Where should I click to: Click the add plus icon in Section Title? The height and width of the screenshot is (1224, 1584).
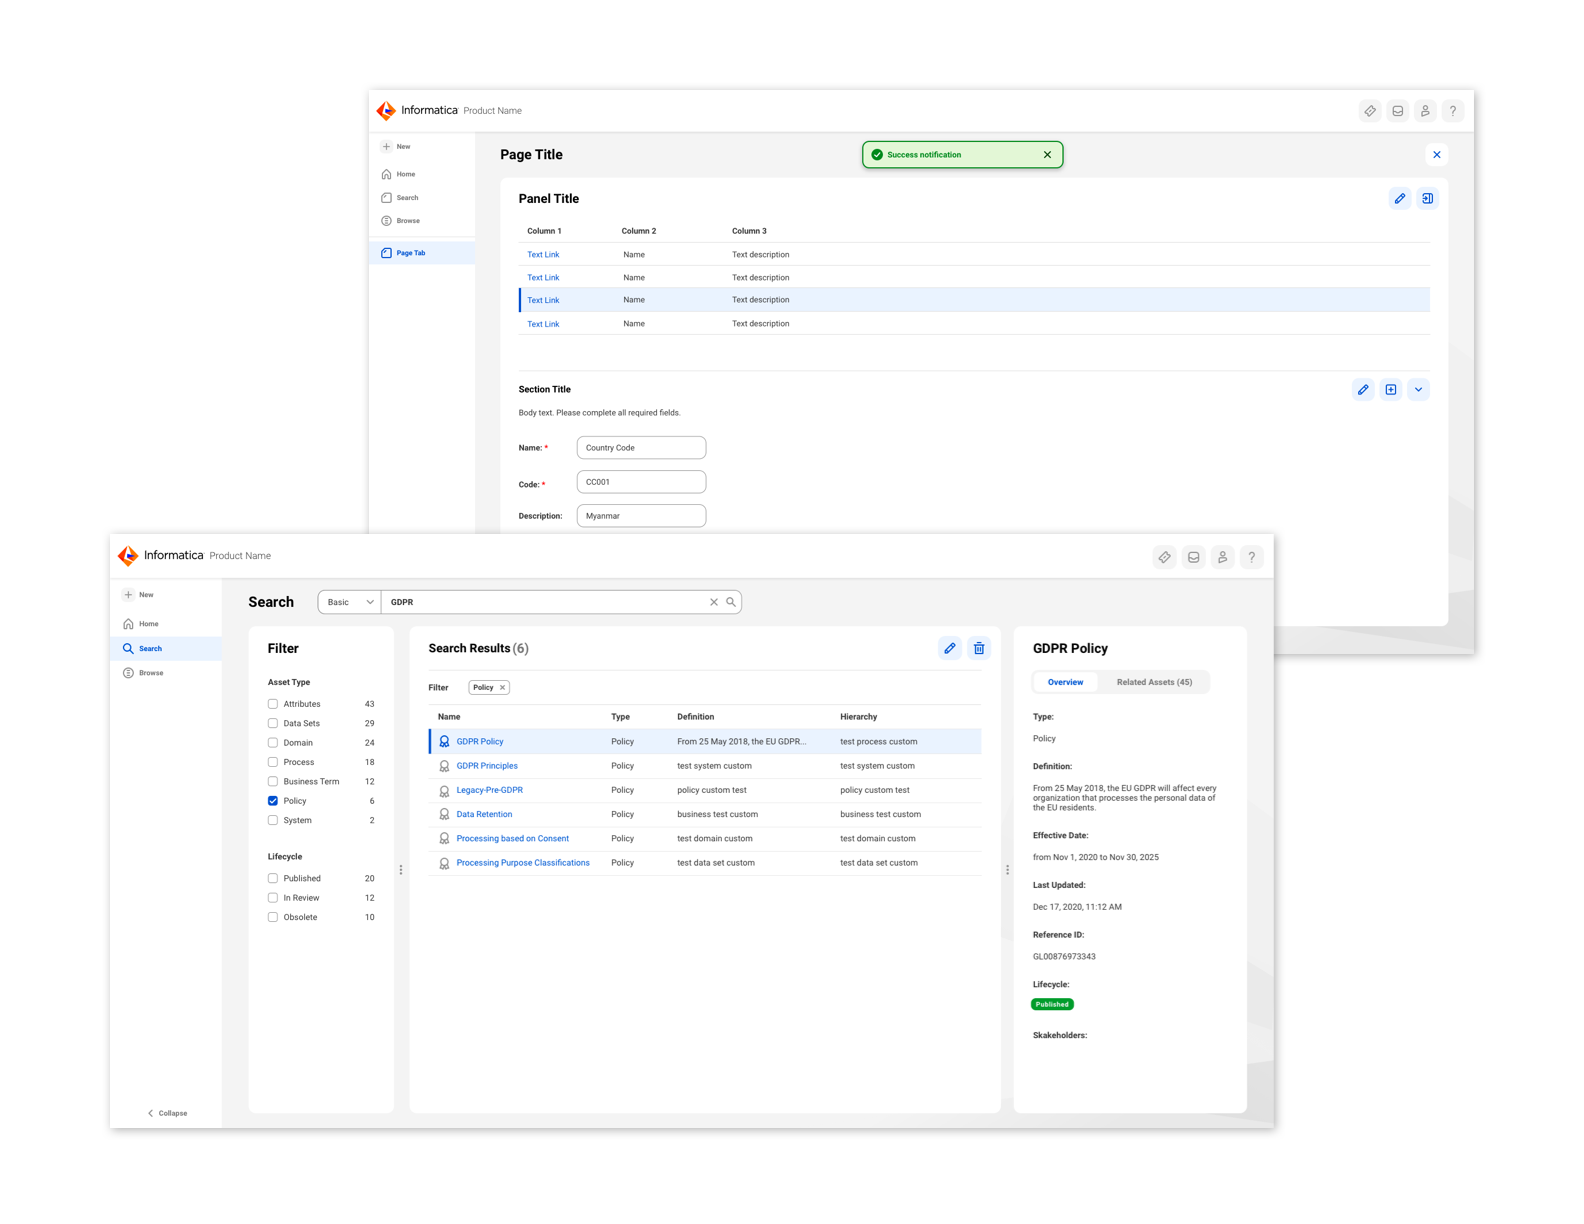pos(1391,390)
